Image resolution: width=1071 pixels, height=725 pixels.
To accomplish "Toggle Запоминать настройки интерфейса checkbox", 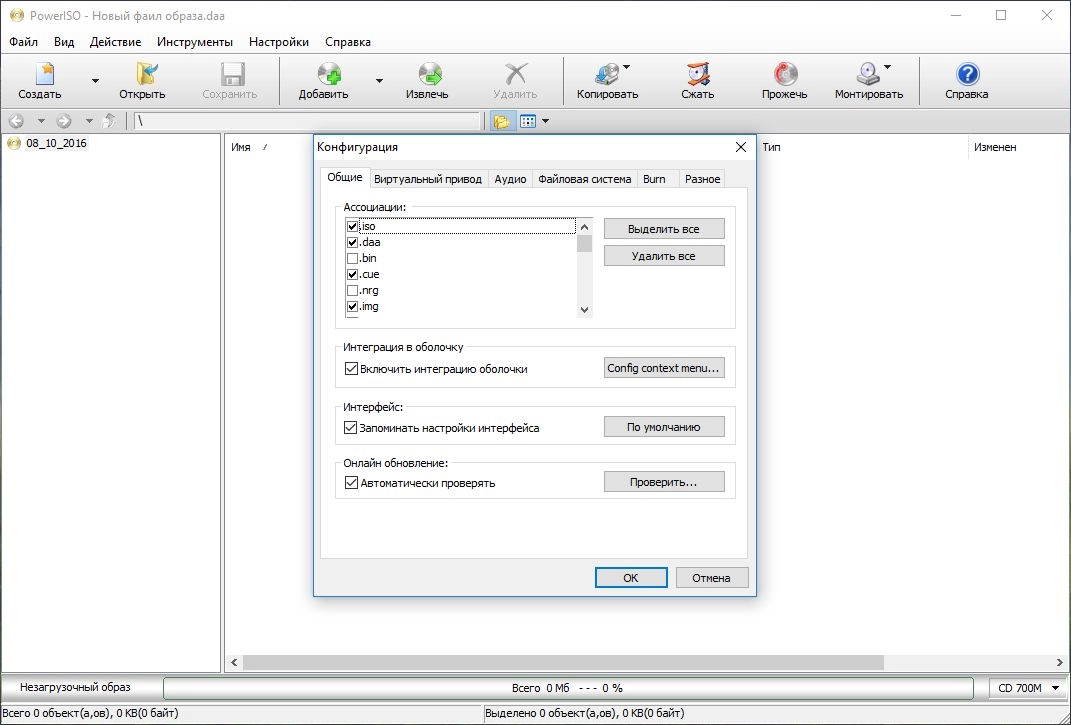I will [351, 428].
